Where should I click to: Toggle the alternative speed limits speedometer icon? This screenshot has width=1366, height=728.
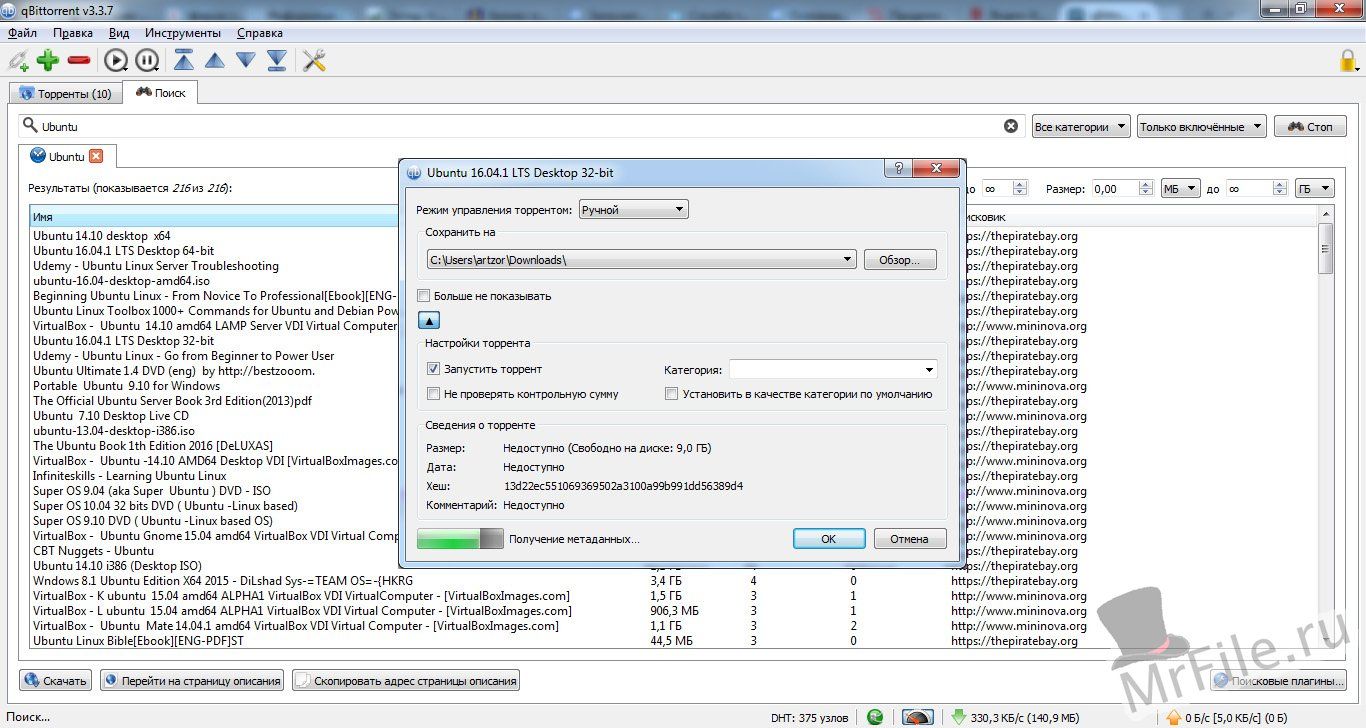click(917, 717)
